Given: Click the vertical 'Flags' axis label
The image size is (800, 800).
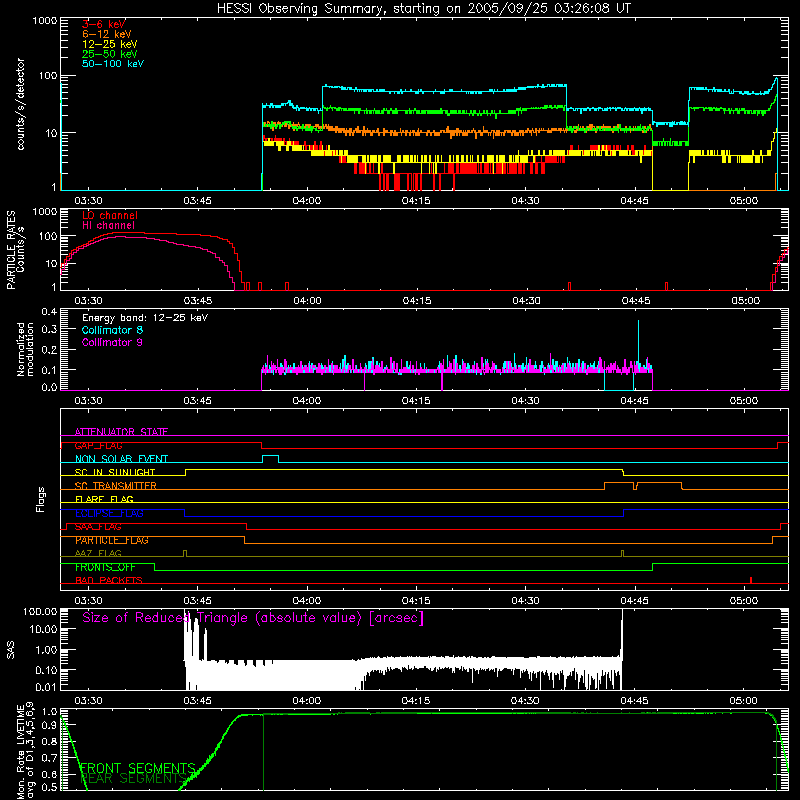Looking at the screenshot, I should [40, 499].
